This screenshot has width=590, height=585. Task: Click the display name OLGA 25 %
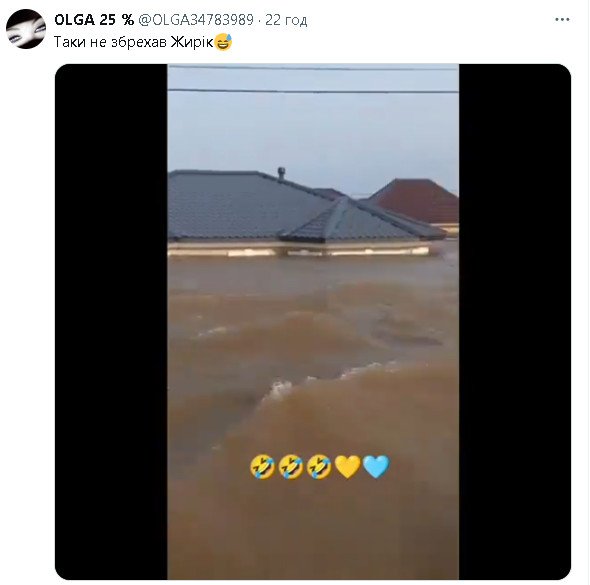94,20
